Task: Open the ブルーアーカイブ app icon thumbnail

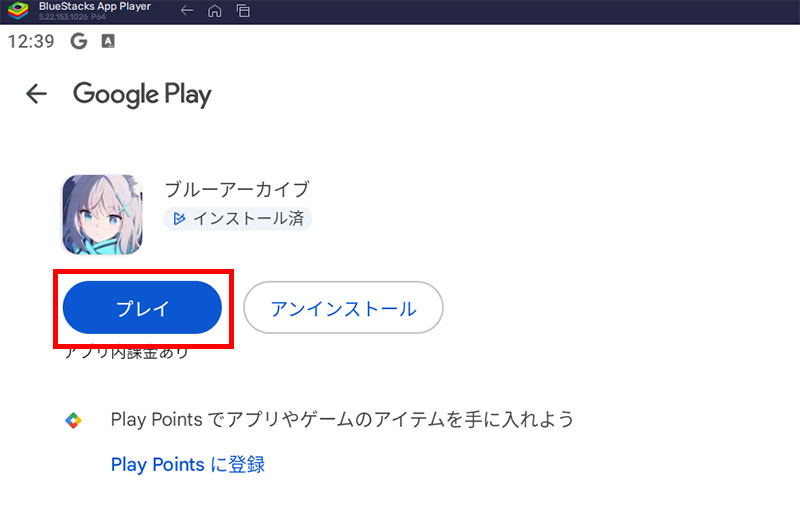Action: [102, 214]
